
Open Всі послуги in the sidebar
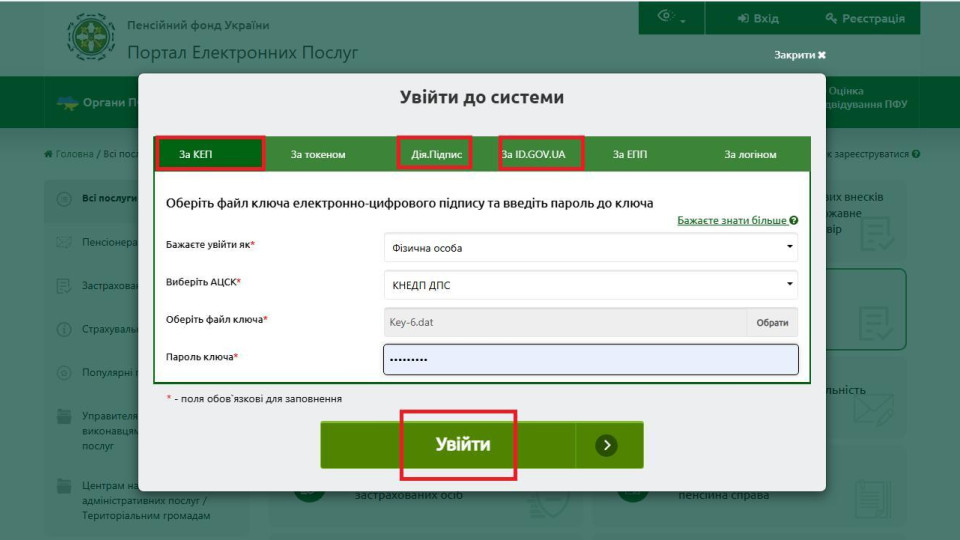click(x=109, y=198)
